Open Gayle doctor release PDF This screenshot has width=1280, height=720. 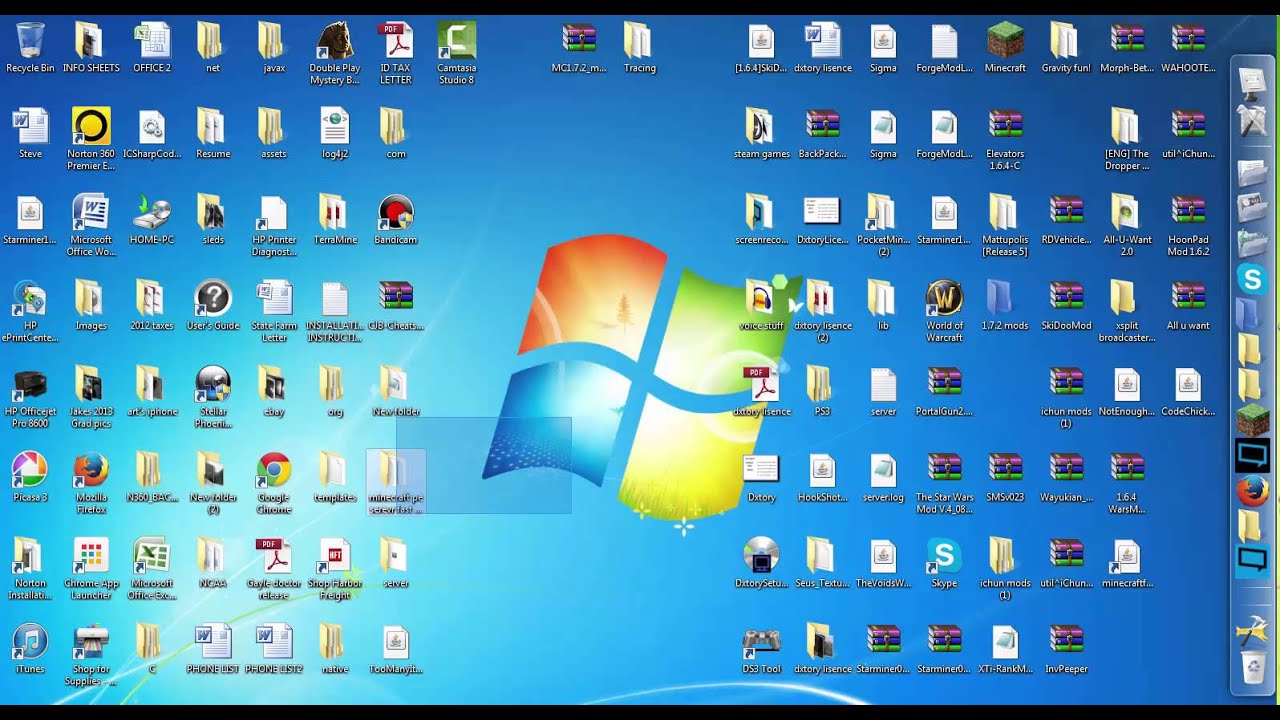click(x=274, y=569)
